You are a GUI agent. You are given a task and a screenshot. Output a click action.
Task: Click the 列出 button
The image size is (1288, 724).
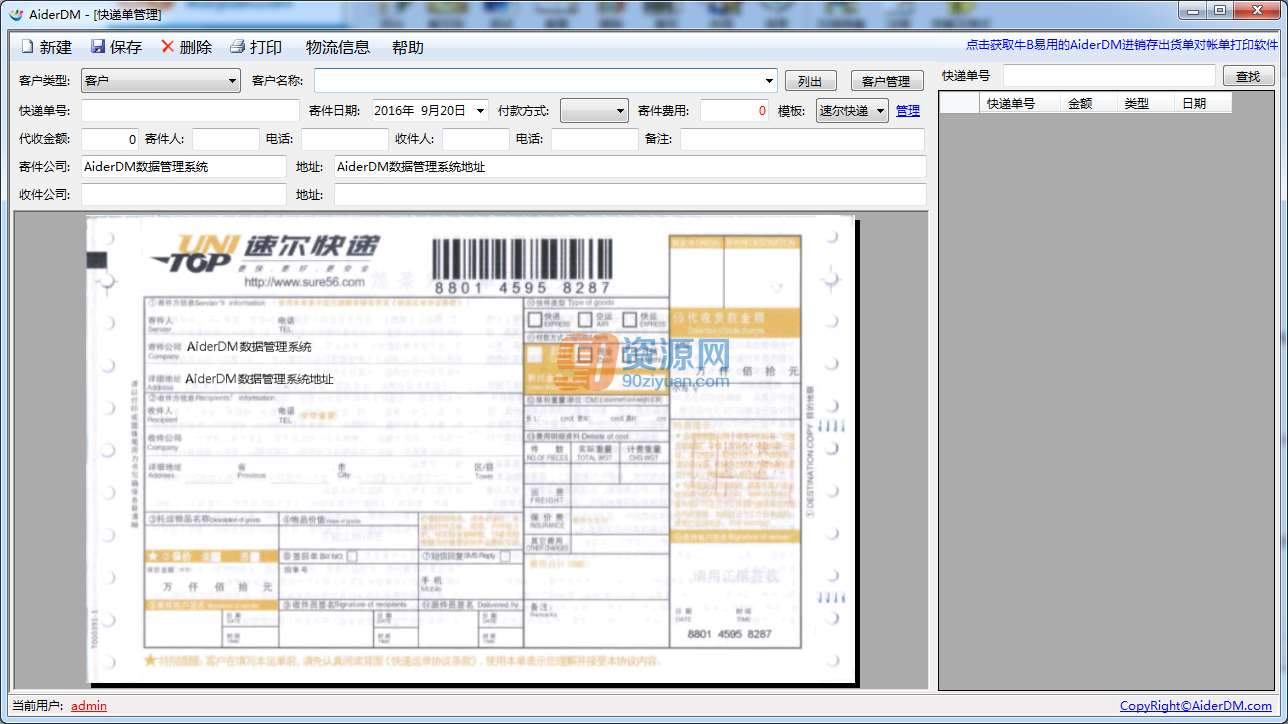[810, 81]
